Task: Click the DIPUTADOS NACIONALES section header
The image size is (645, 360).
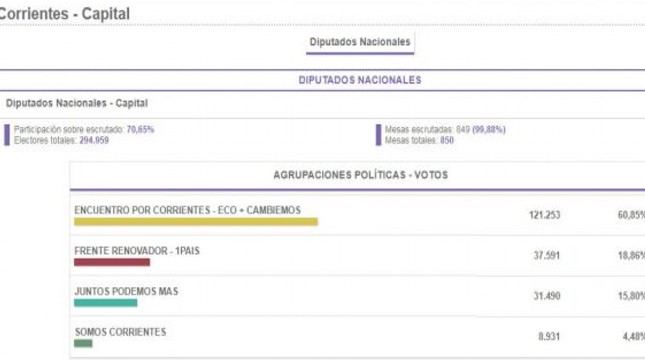Action: (x=360, y=80)
